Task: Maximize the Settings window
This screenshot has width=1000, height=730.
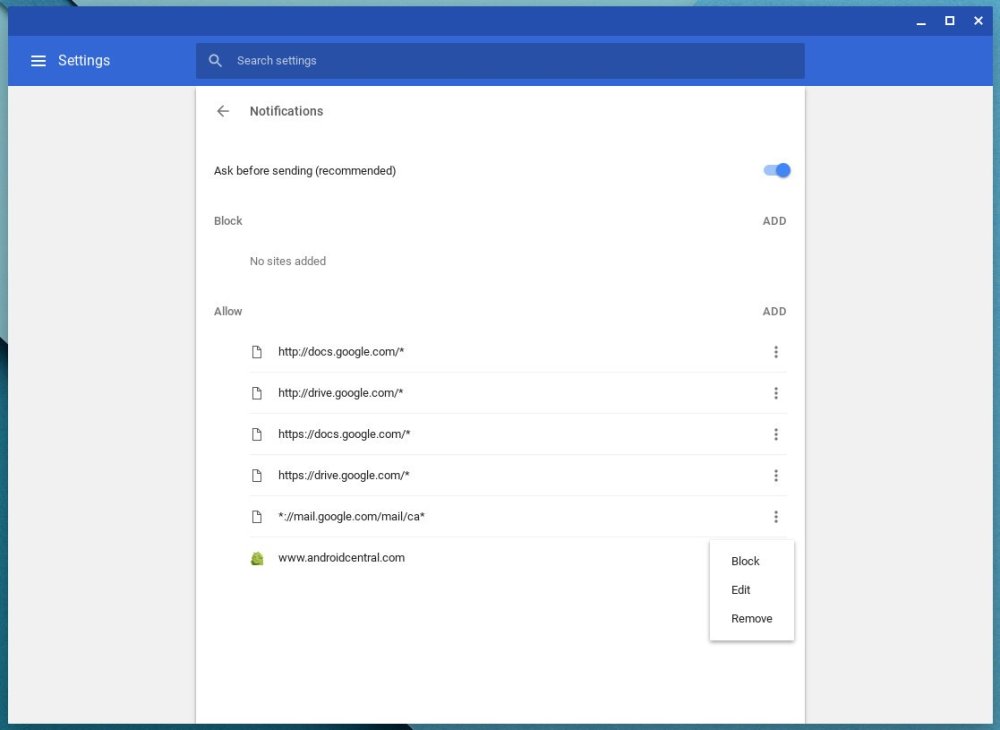Action: pos(950,21)
